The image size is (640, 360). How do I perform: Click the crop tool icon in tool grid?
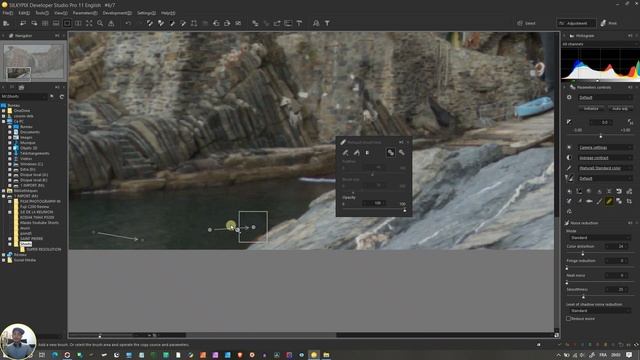click(629, 201)
